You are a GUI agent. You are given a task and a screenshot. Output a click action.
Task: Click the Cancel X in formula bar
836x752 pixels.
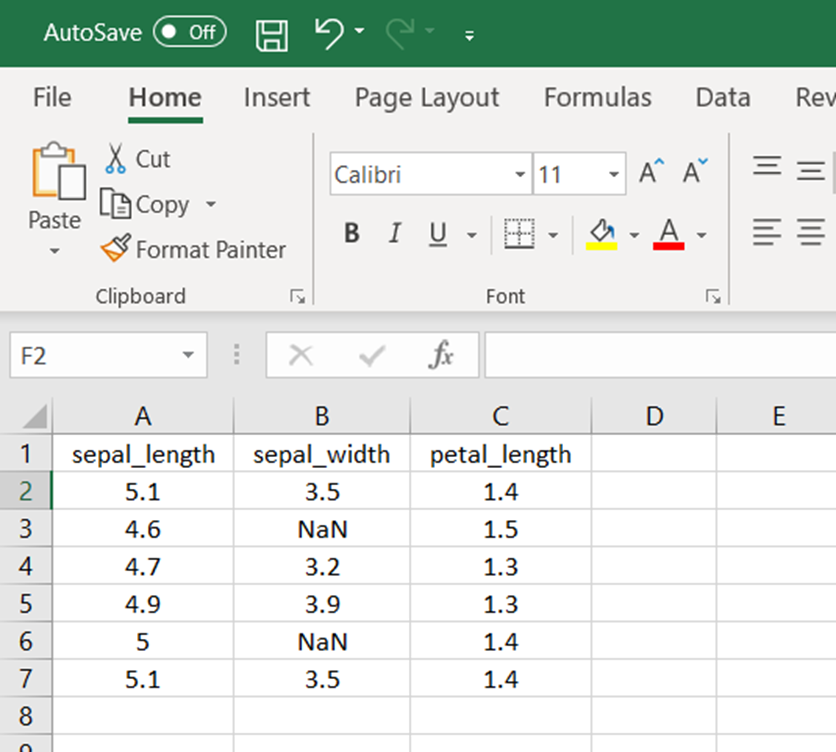(301, 355)
